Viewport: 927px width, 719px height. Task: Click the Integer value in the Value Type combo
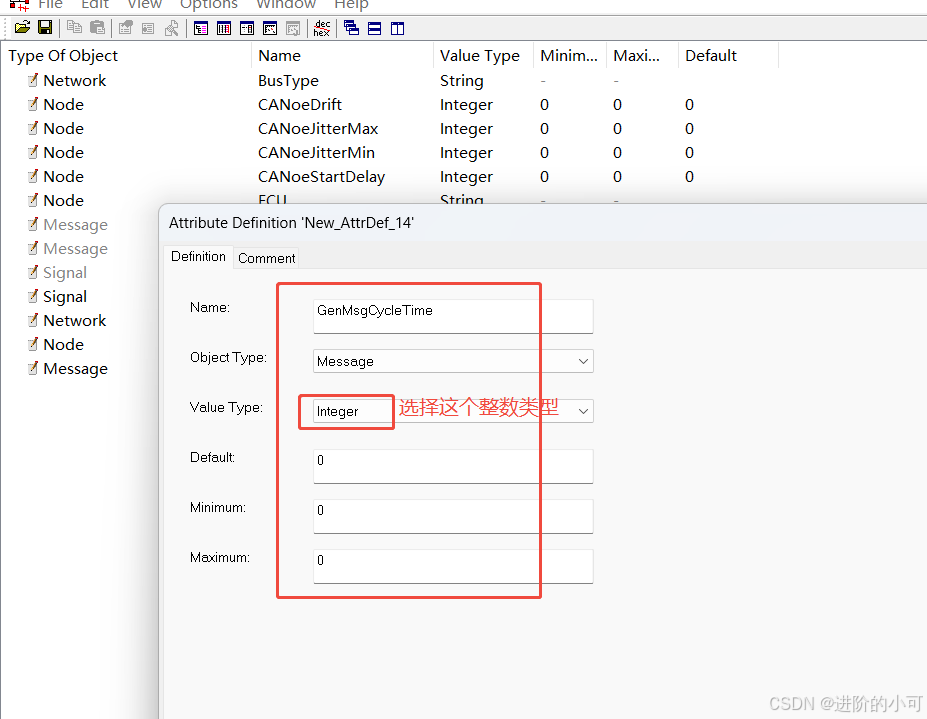tap(338, 412)
